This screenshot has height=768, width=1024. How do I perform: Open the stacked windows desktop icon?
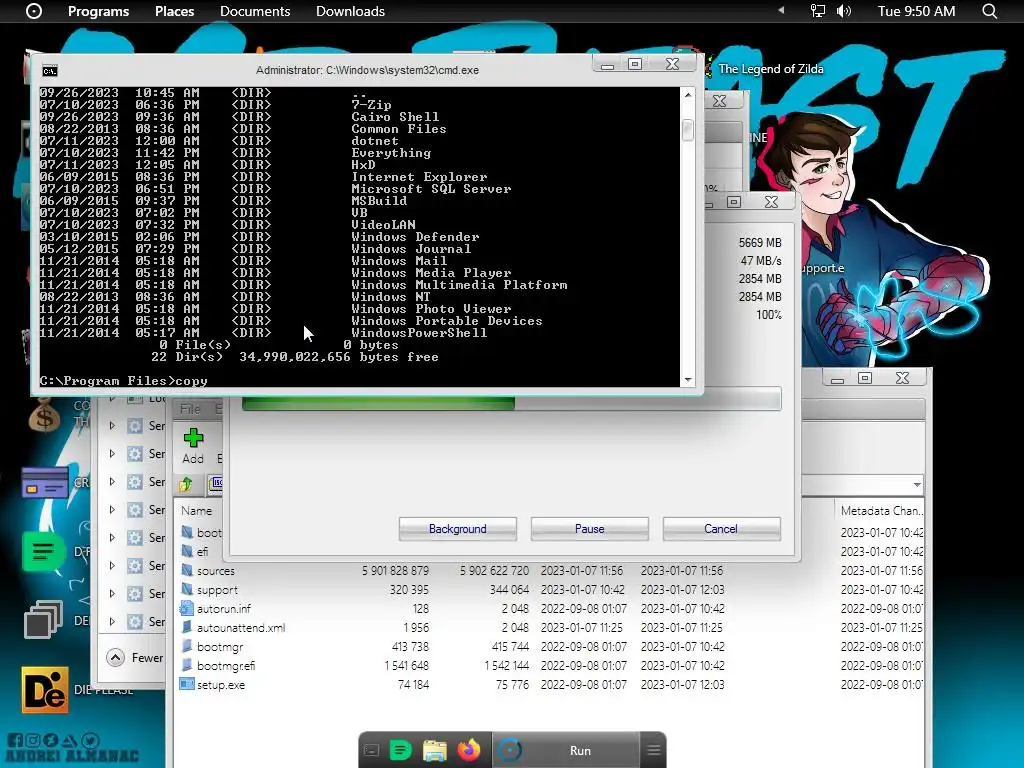click(x=44, y=619)
